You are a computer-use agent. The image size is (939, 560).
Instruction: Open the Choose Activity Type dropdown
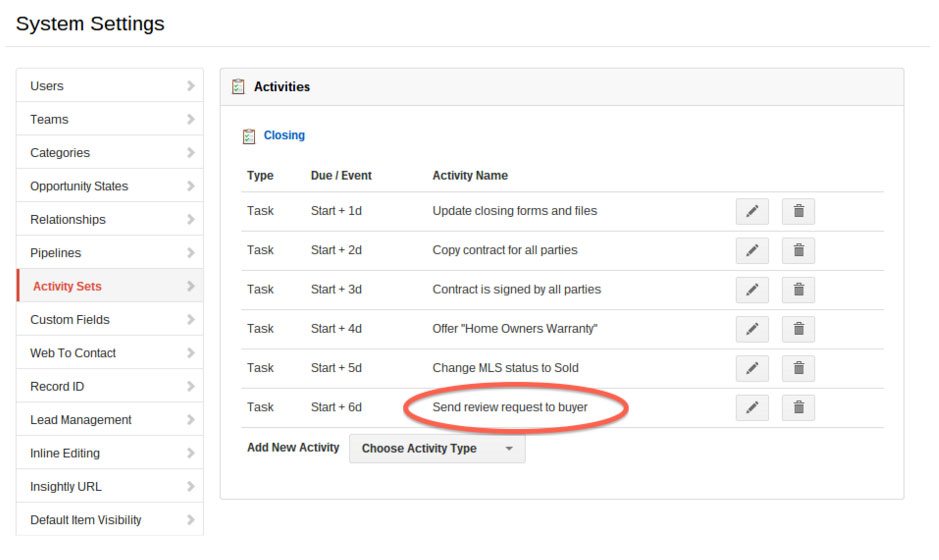click(x=437, y=449)
